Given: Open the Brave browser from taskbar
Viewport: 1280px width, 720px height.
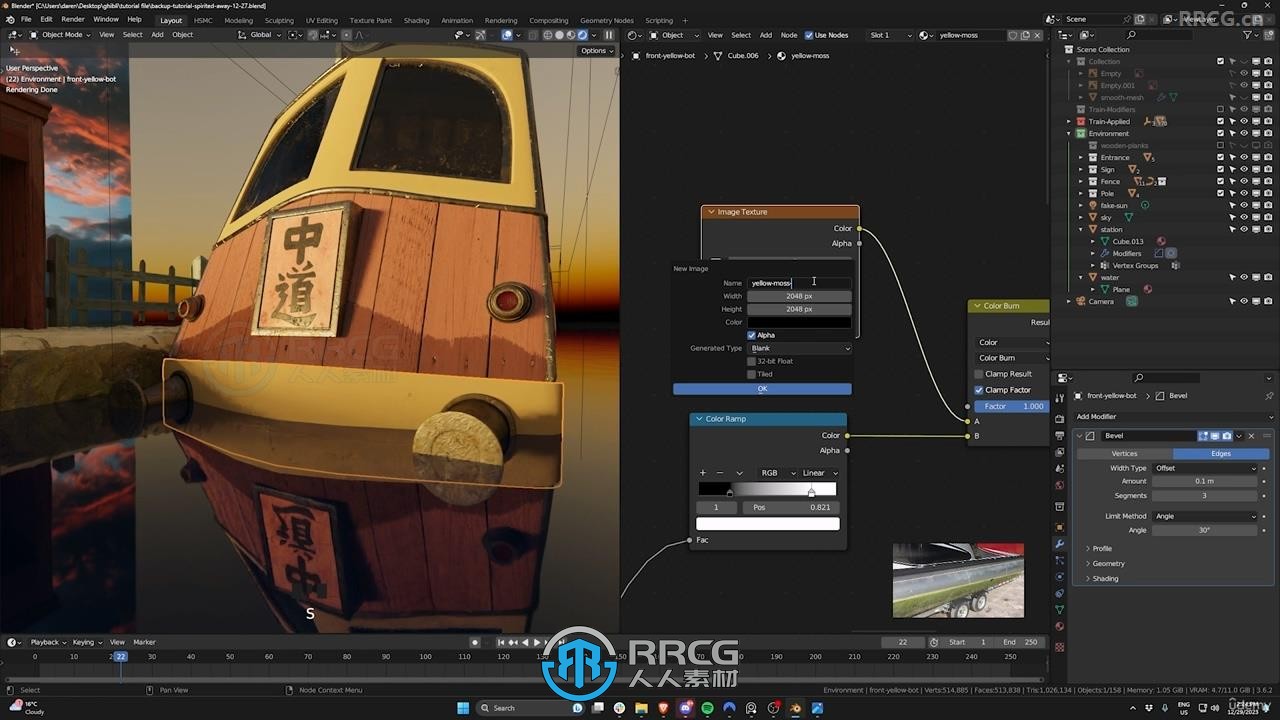Looking at the screenshot, I should (663, 708).
